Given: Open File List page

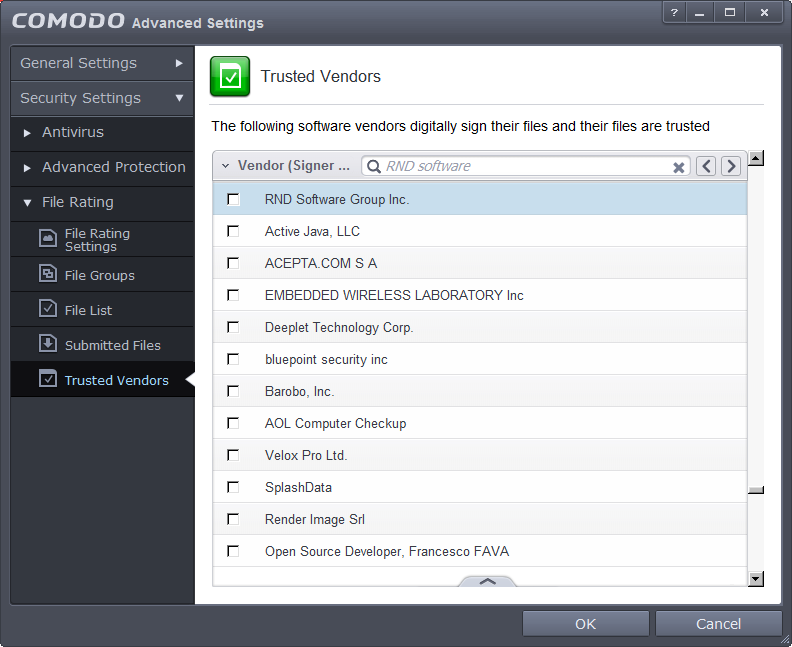Looking at the screenshot, I should point(102,310).
